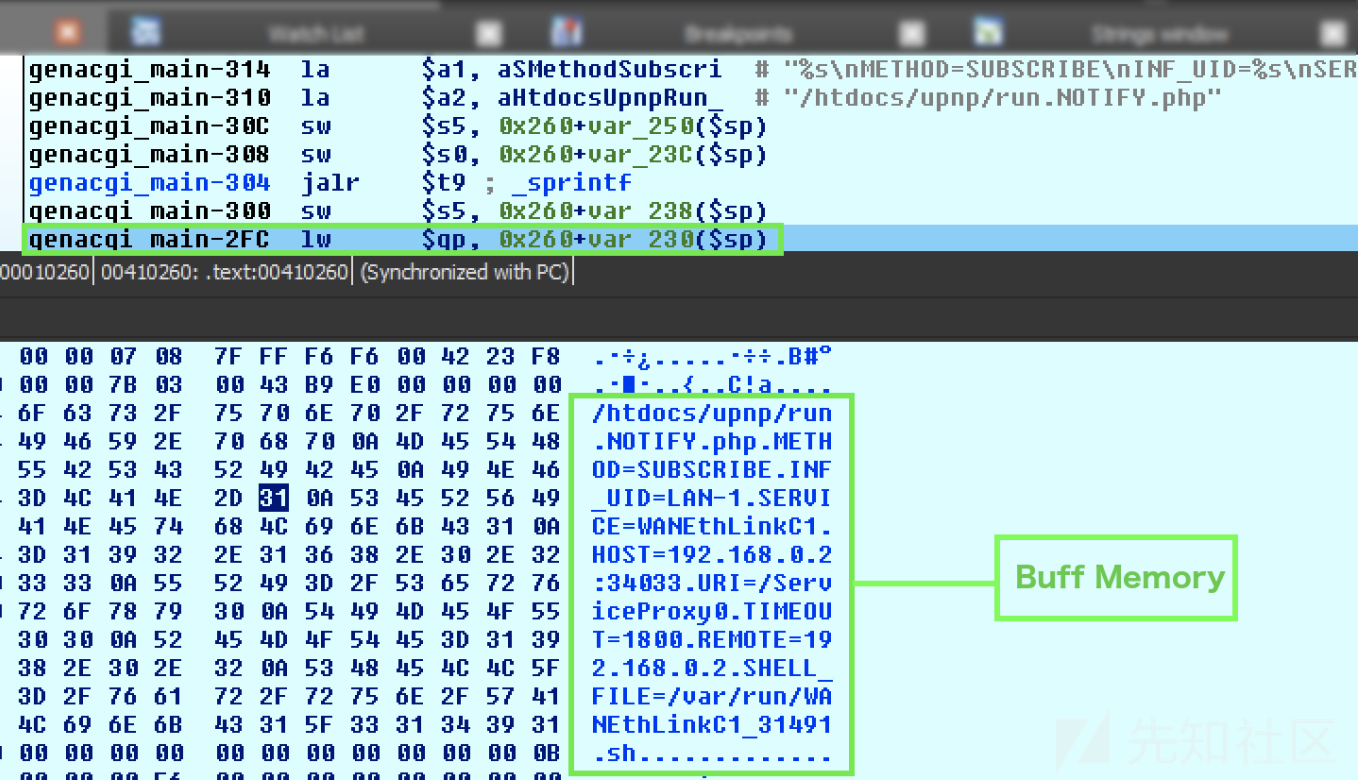Click the Breakpoints tab icon
This screenshot has width=1358, height=780.
point(567,31)
